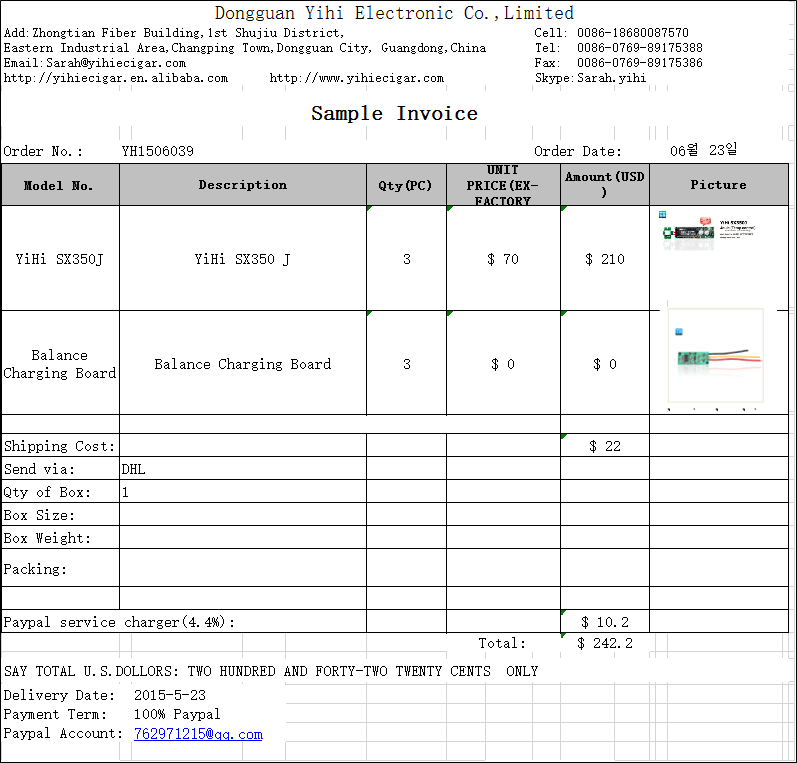Select the order date '06월 23일' cell

pyautogui.click(x=703, y=150)
